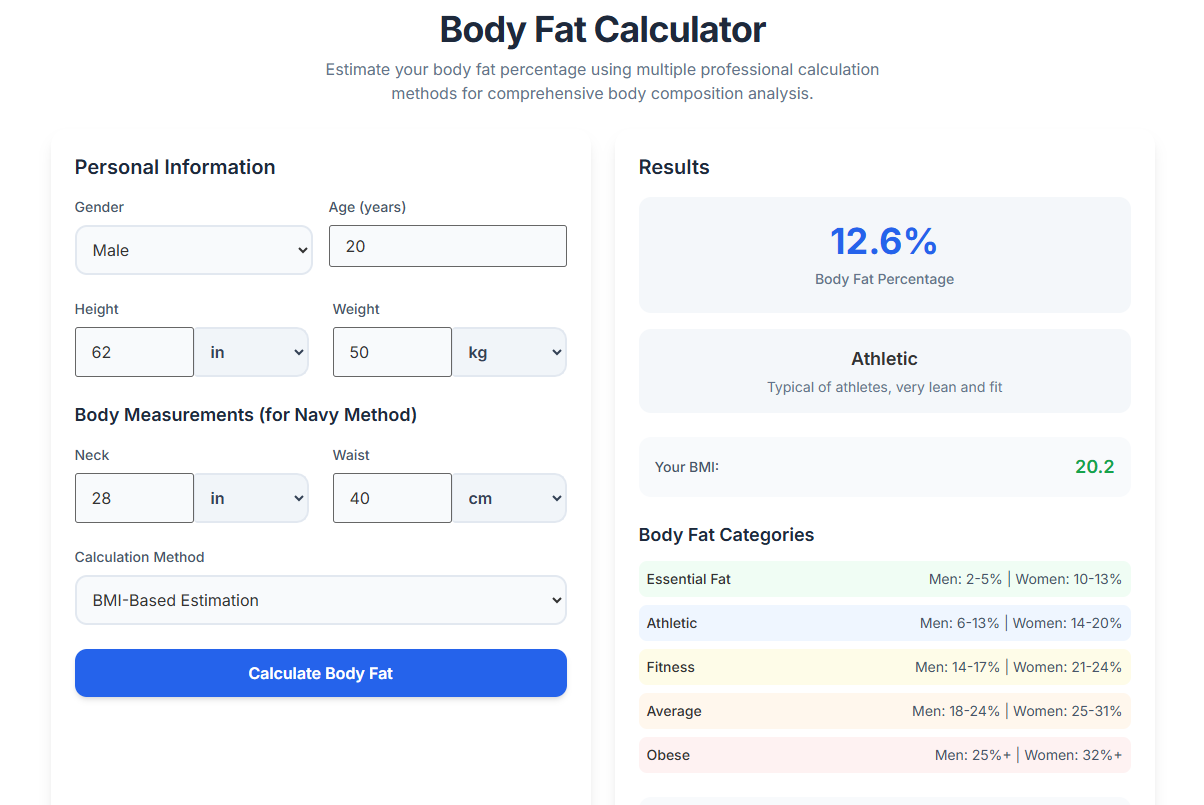The image size is (1204, 805).
Task: Expand the neck measurement unit selector
Action: [x=251, y=497]
